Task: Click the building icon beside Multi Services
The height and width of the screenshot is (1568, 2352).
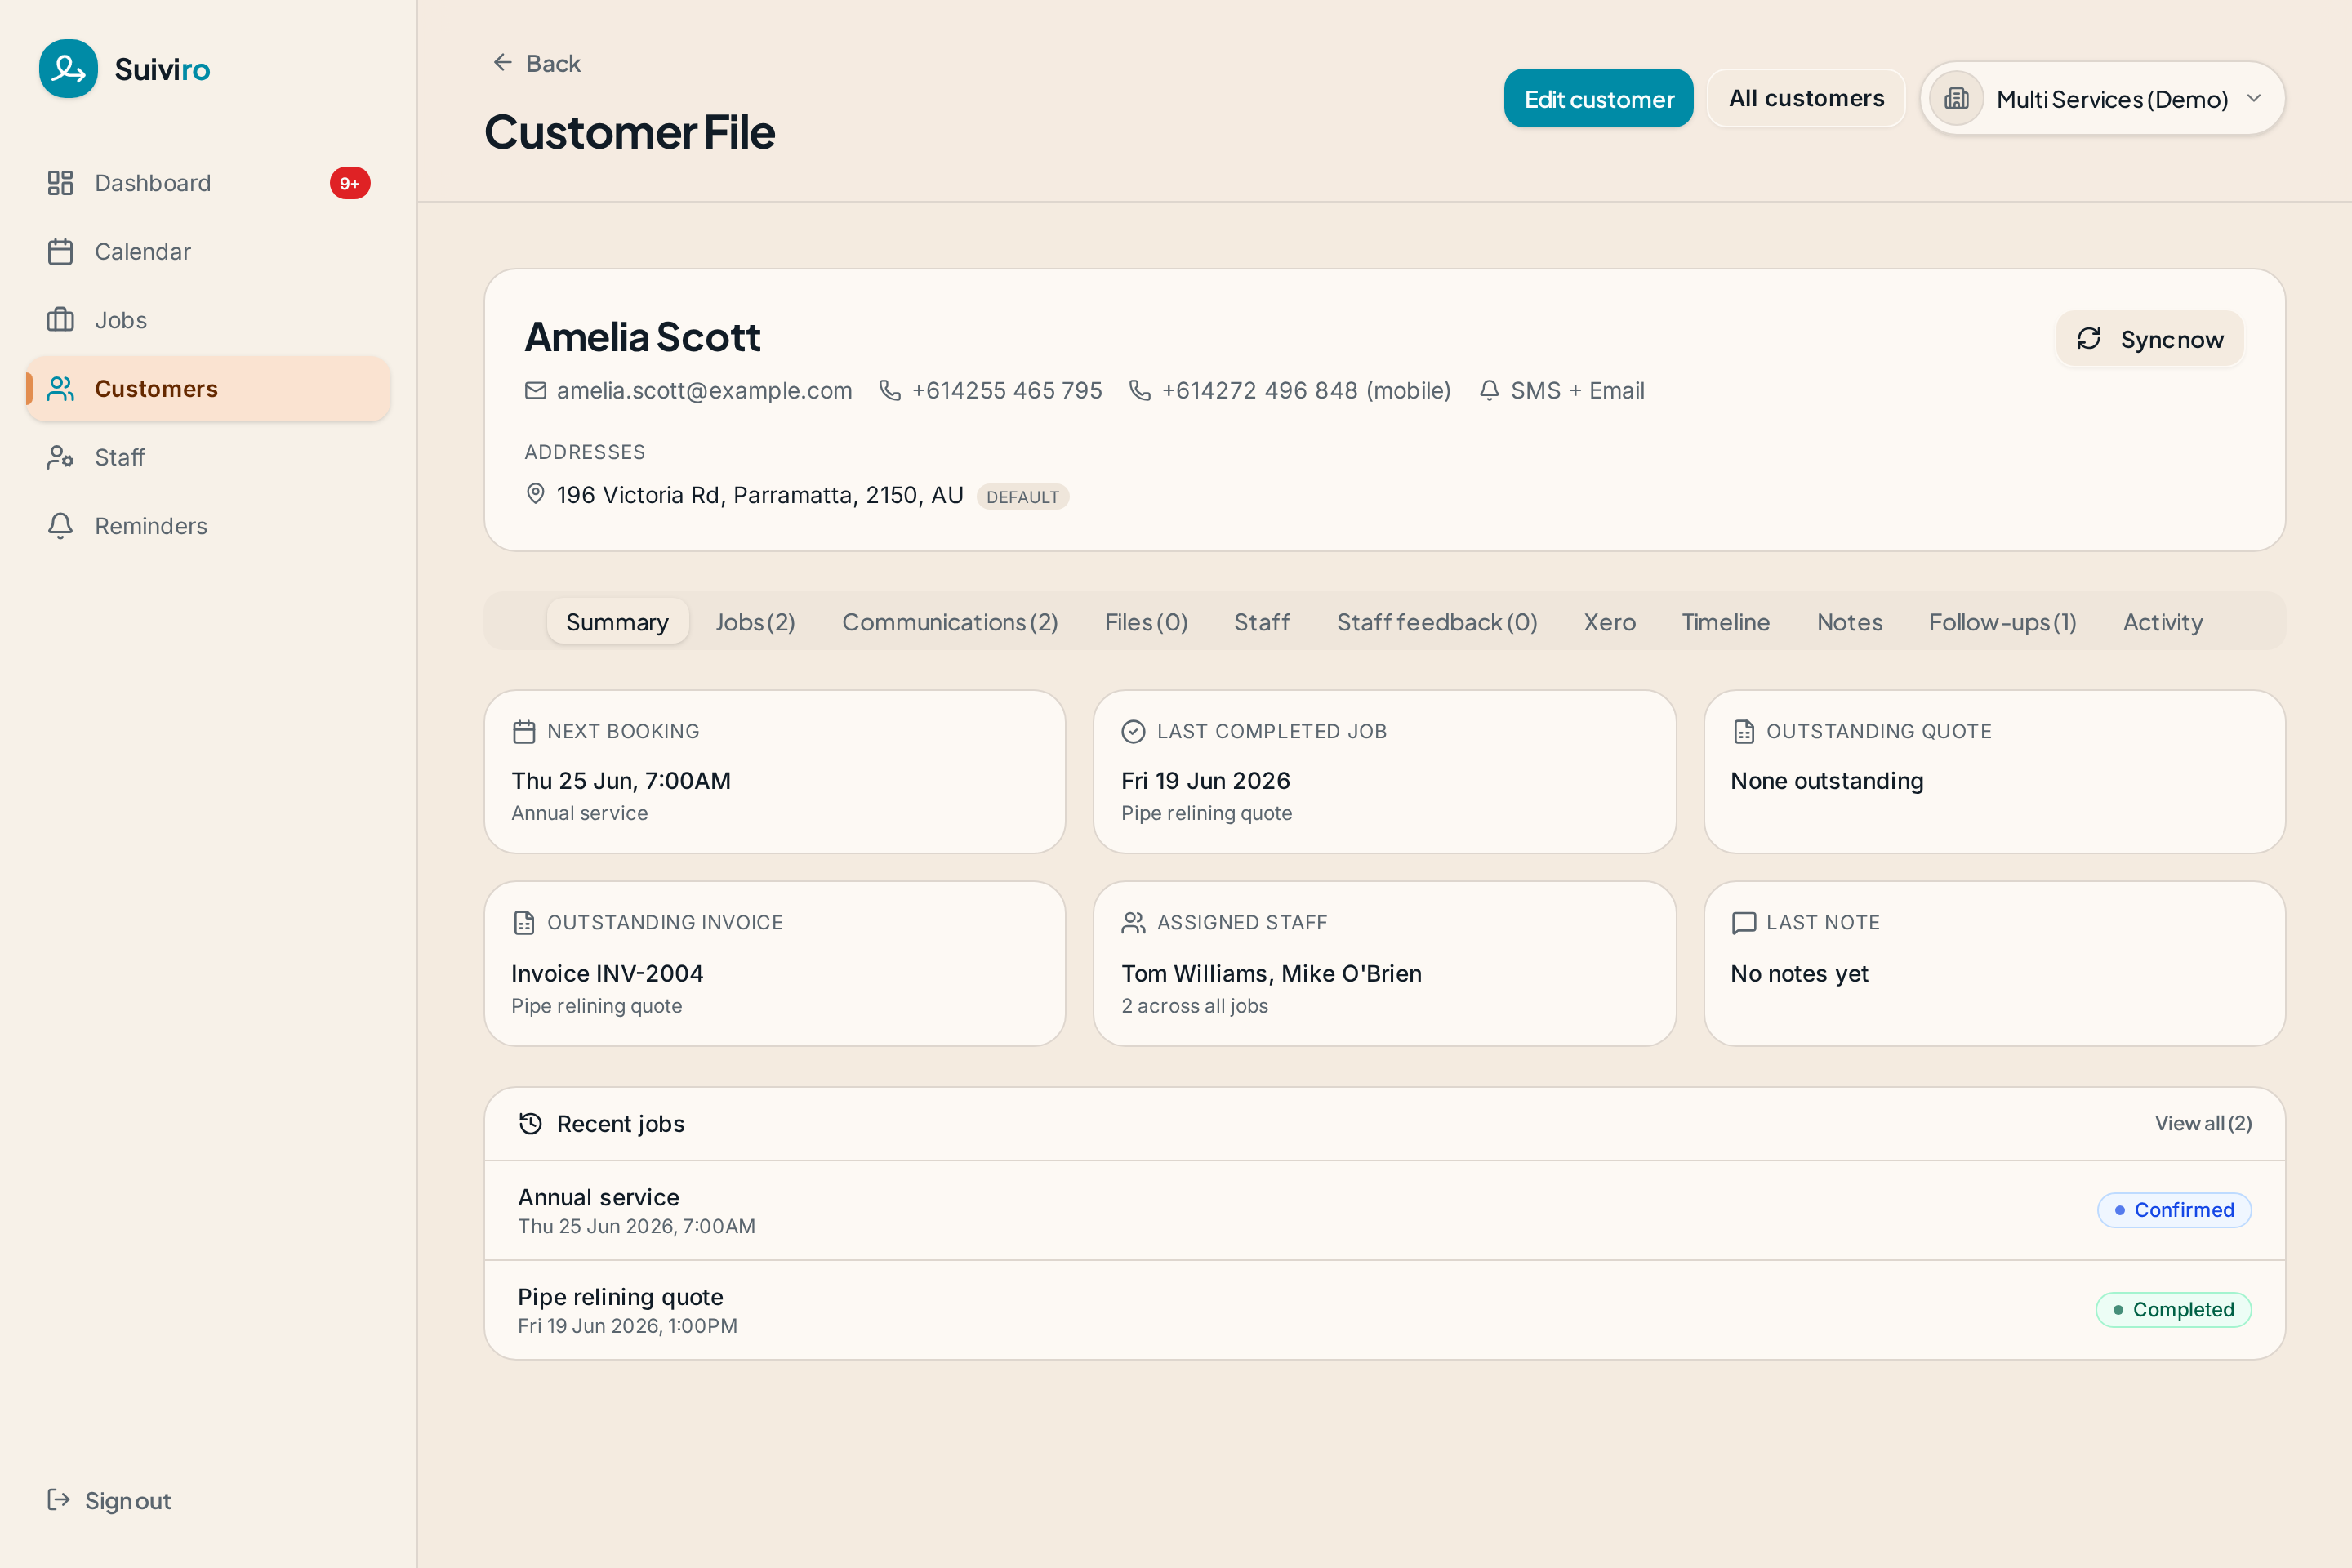Action: [x=1956, y=99]
